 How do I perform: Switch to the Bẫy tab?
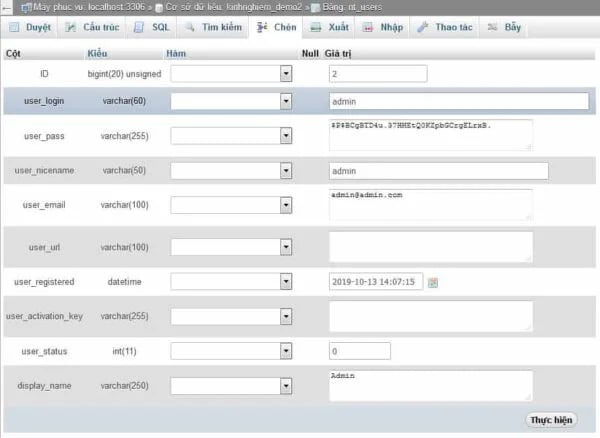pyautogui.click(x=504, y=27)
